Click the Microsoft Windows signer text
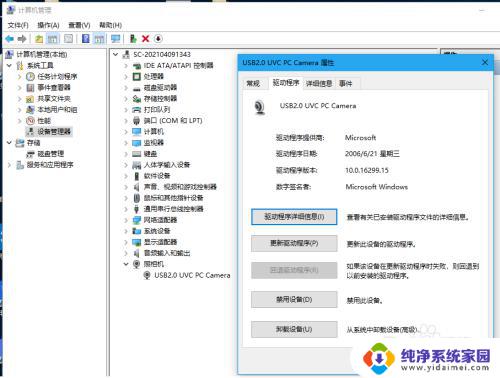The height and width of the screenshot is (378, 500). click(x=377, y=187)
